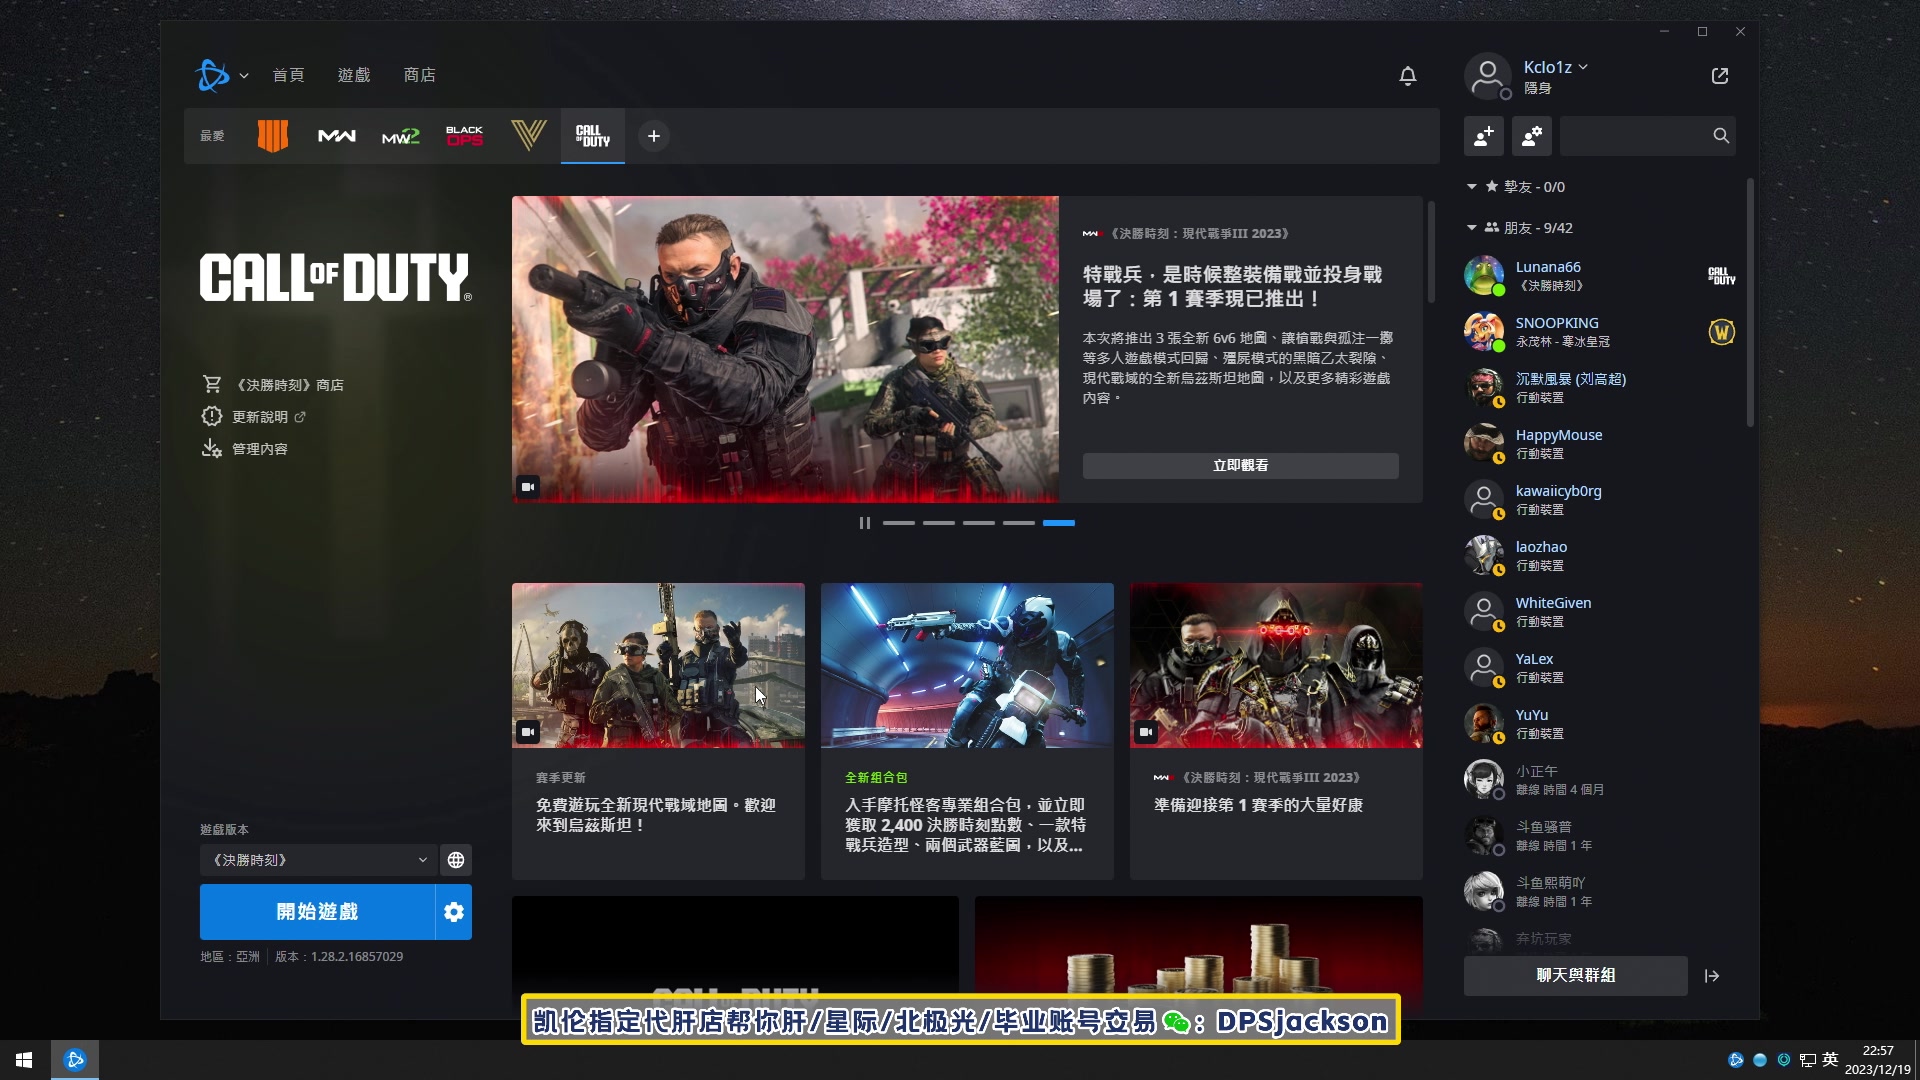Image resolution: width=1920 pixels, height=1080 pixels.
Task: Click the video icon on hero banner
Action: pos(528,487)
